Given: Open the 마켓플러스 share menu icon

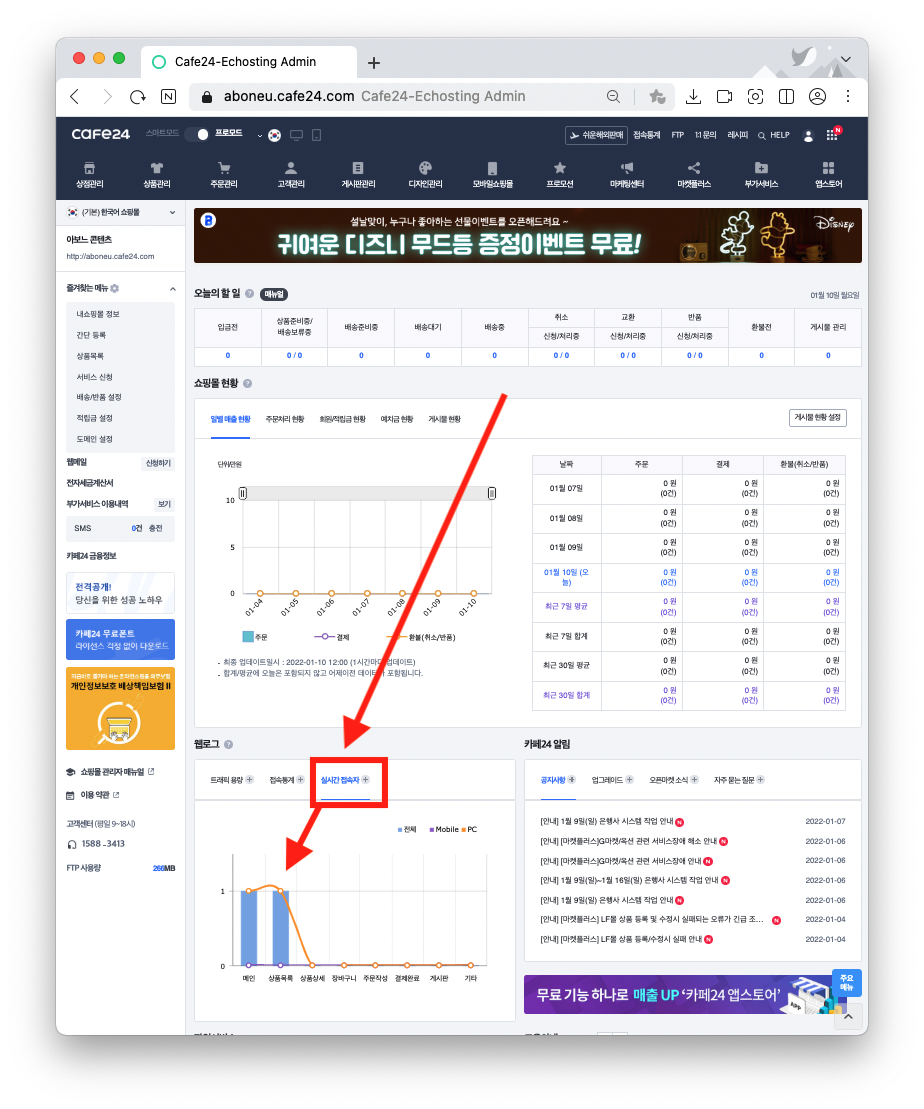Looking at the screenshot, I should [694, 168].
